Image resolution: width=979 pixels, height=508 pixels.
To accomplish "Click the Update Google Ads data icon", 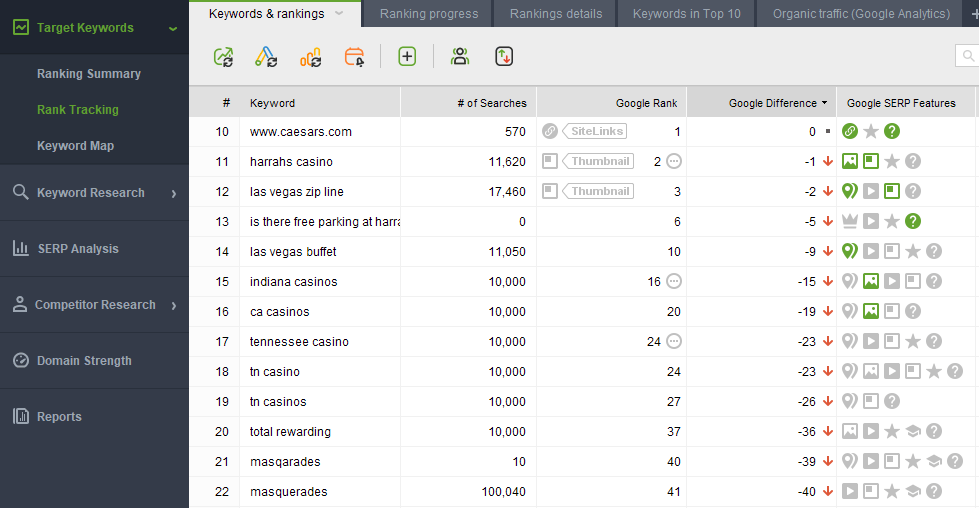I will pos(266,57).
